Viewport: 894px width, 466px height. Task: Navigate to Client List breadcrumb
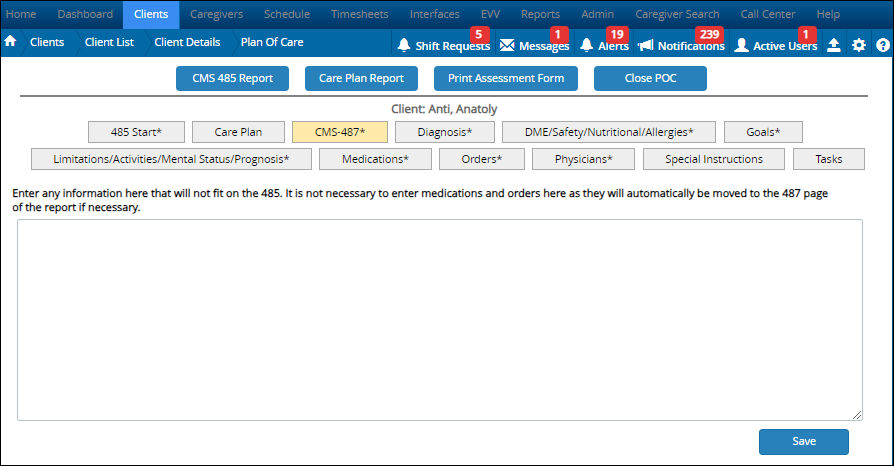(x=109, y=42)
